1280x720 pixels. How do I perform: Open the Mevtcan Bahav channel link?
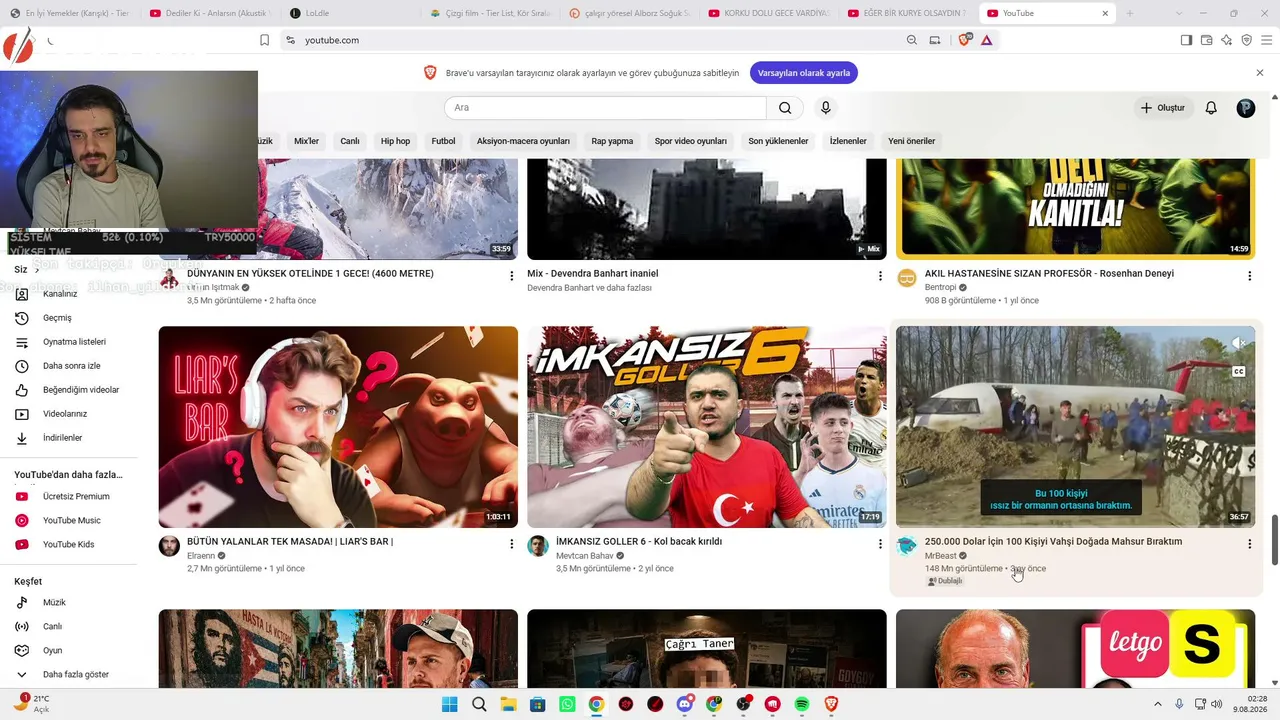[585, 556]
